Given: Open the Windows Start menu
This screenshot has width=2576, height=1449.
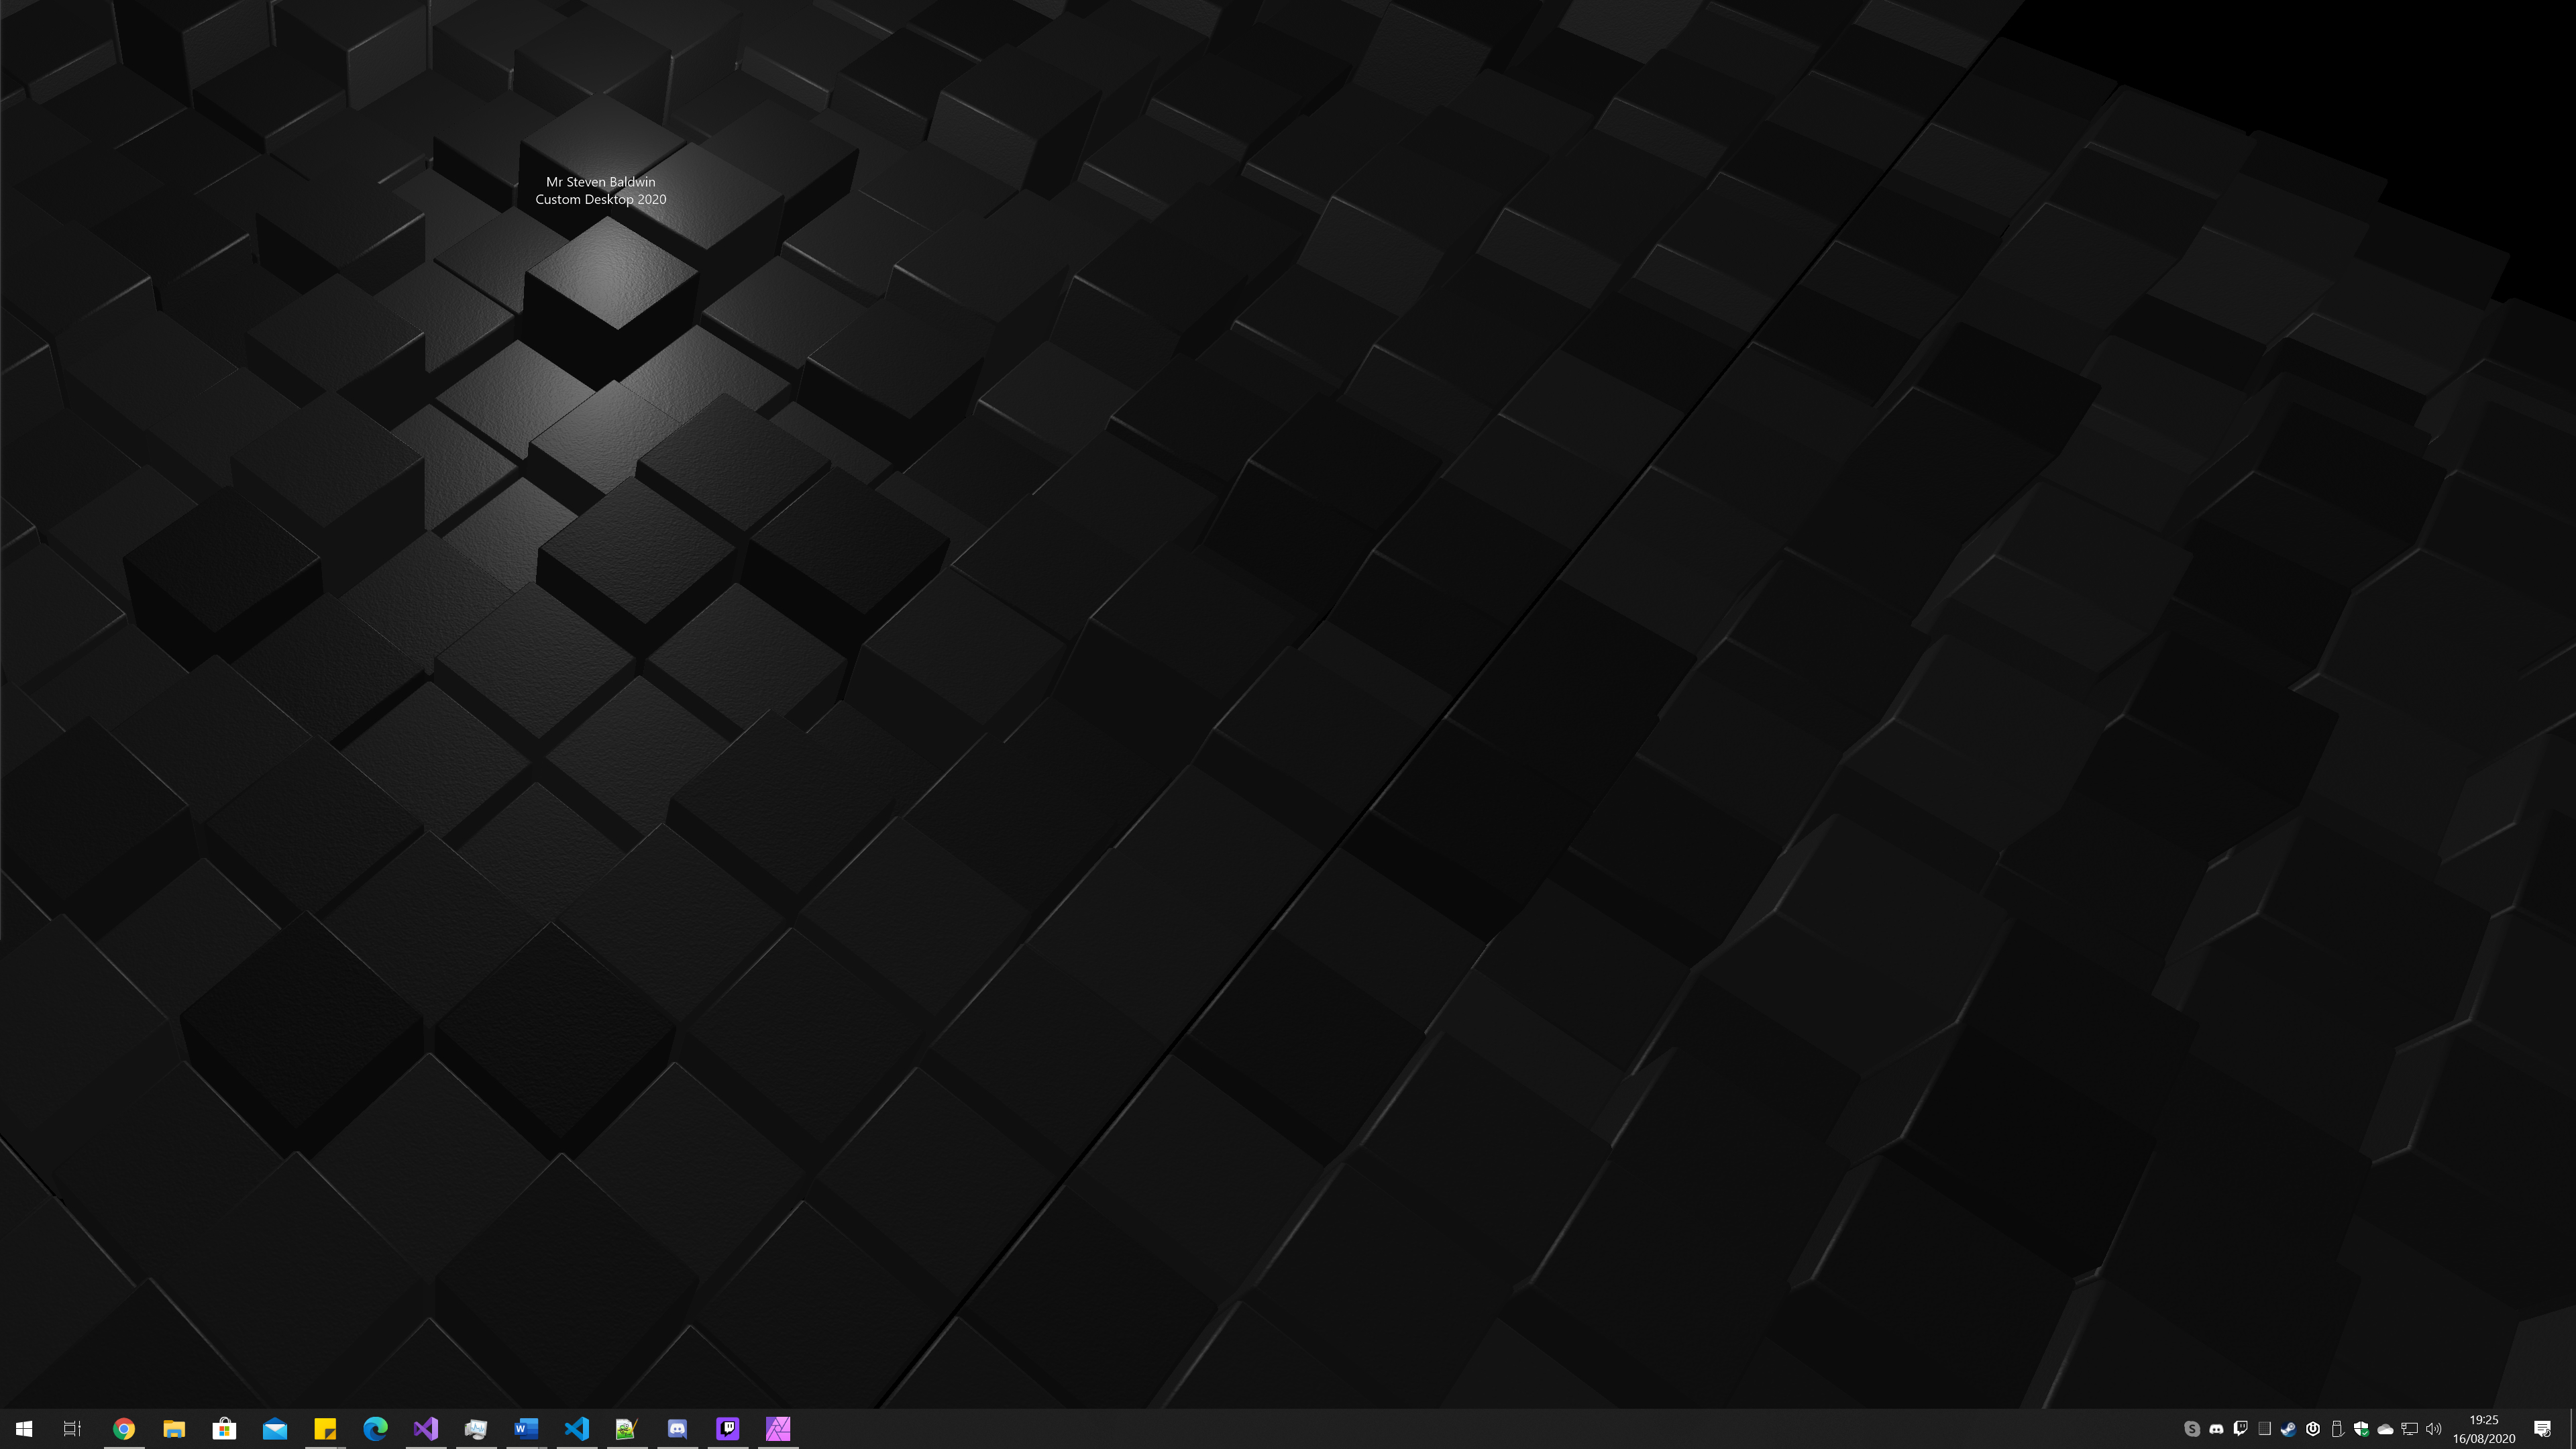Looking at the screenshot, I should click(x=24, y=1428).
